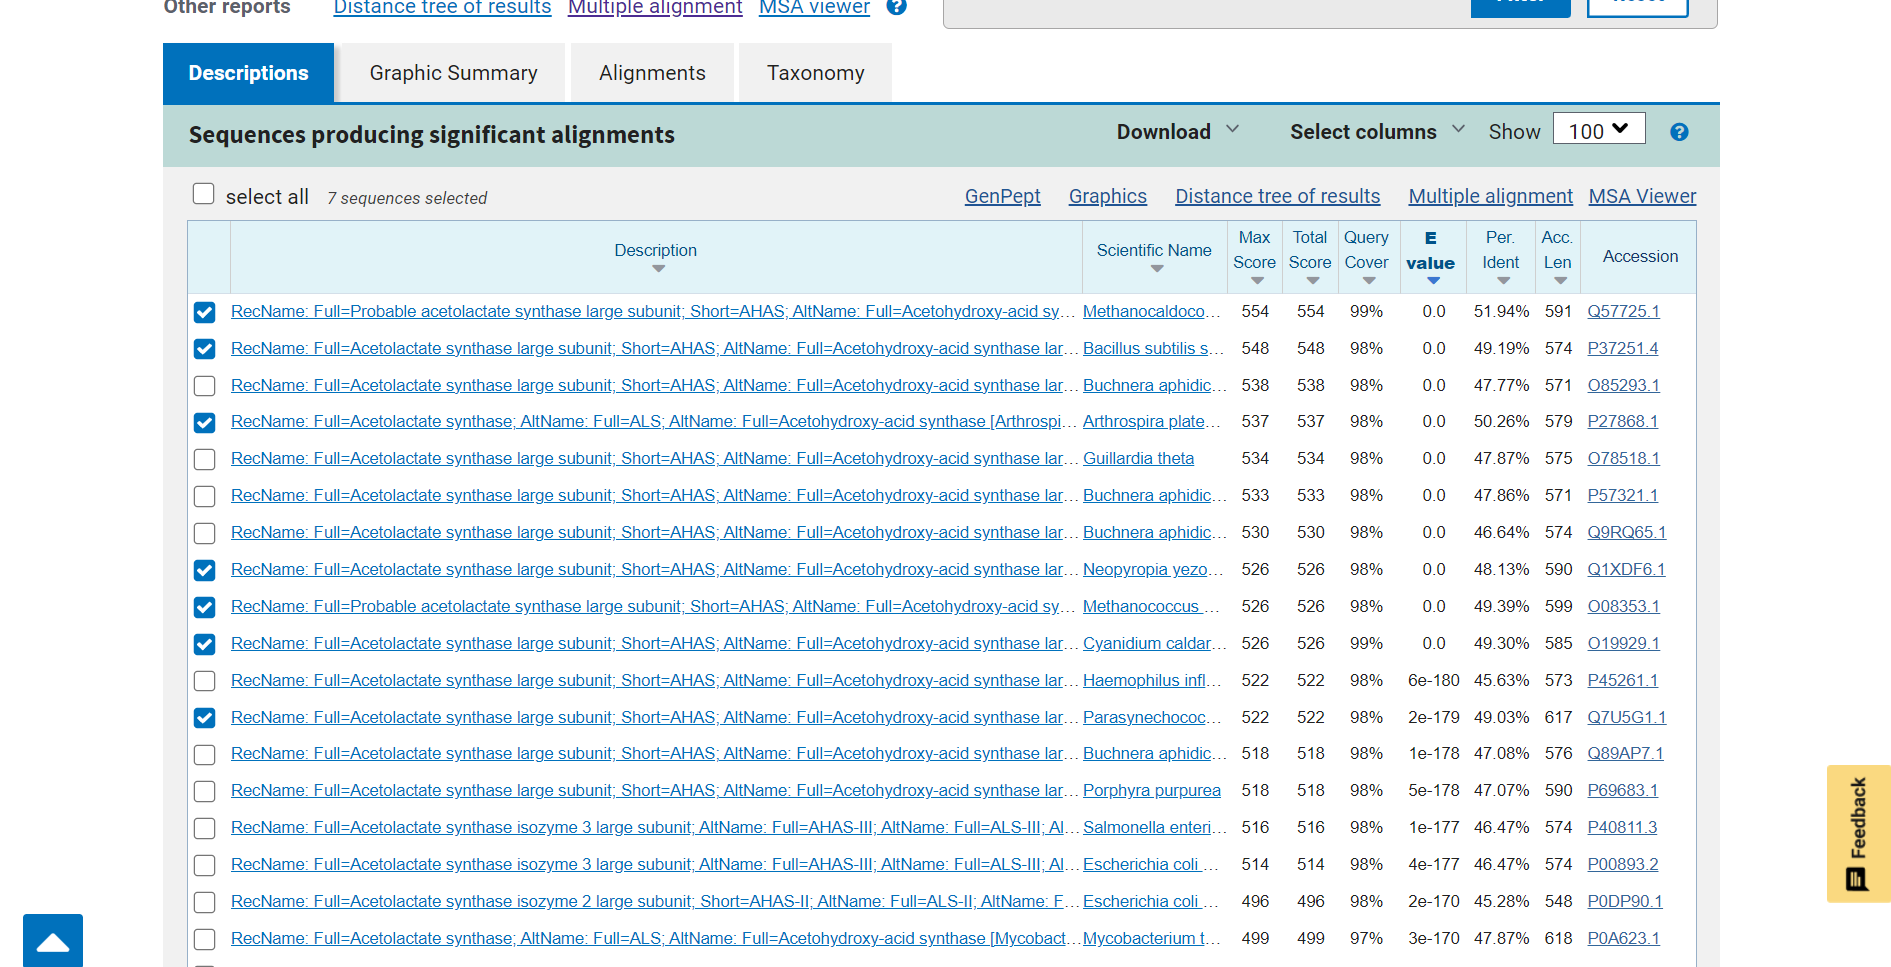1891x967 pixels.
Task: Expand the Select columns dropdown
Action: coord(1377,132)
